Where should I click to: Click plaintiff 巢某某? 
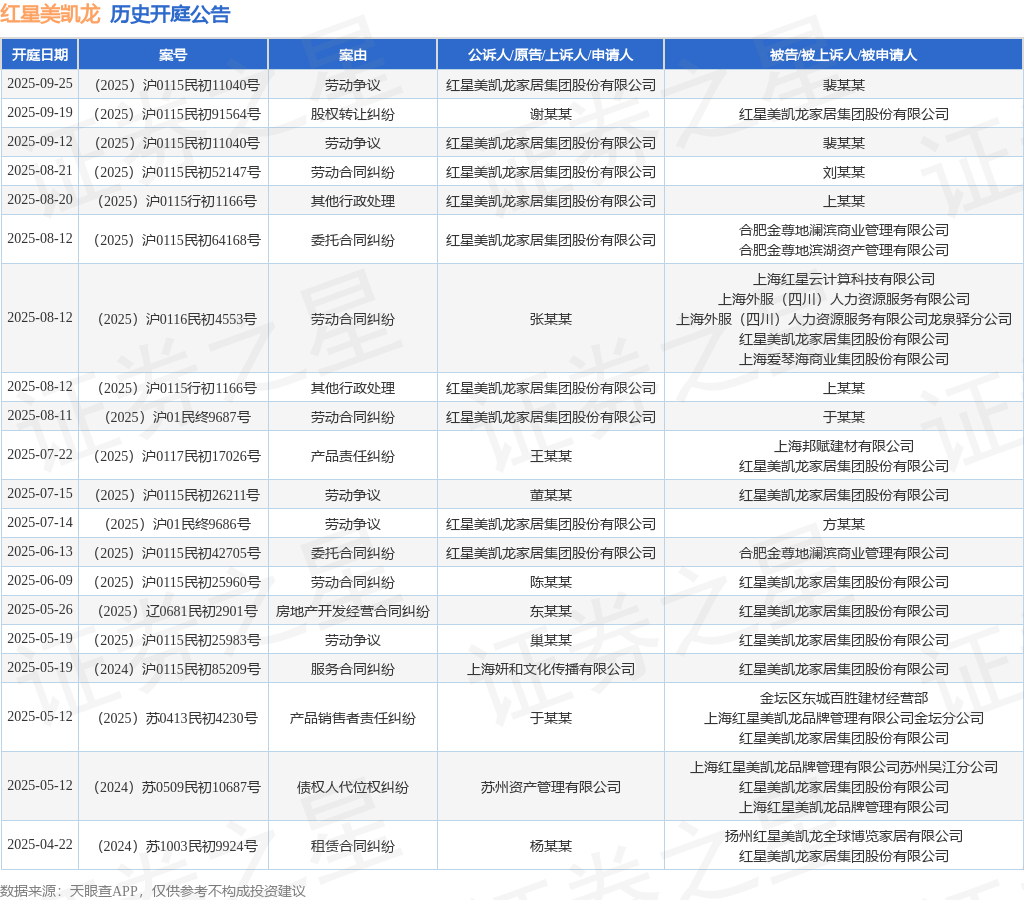point(551,641)
